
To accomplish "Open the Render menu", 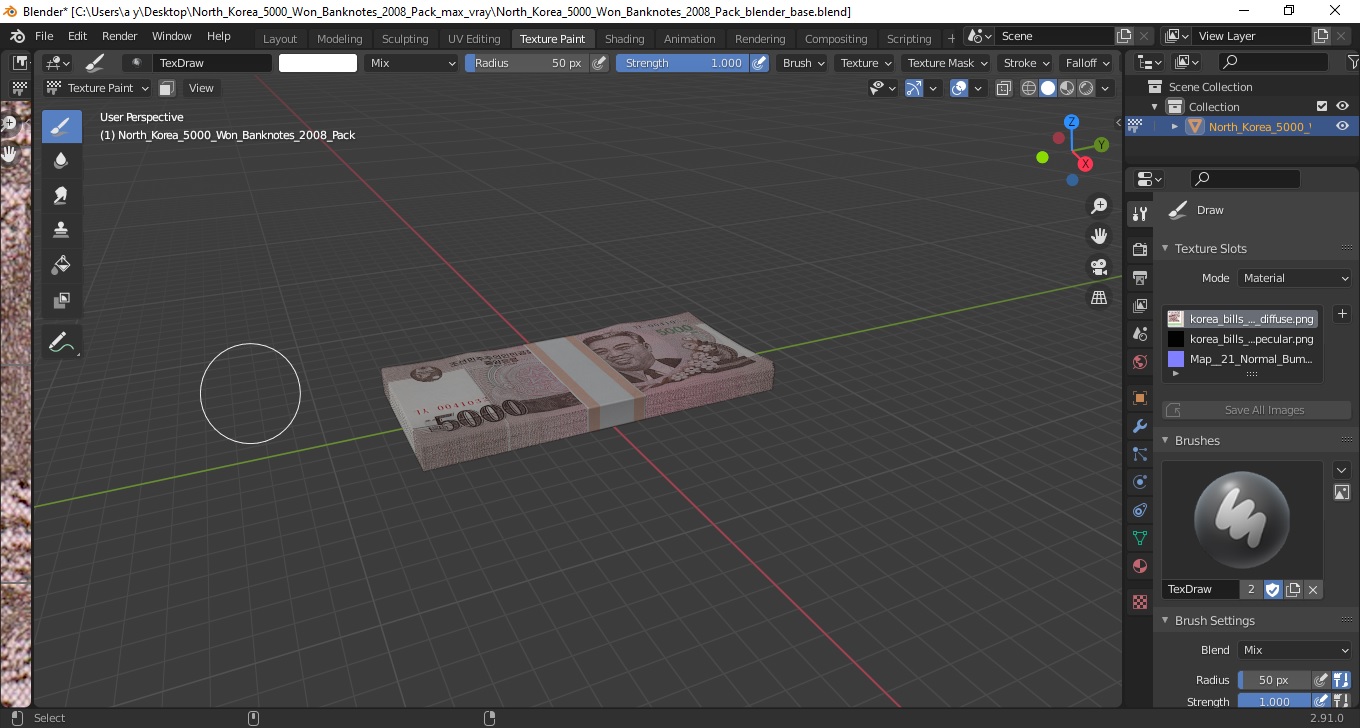I will click(x=120, y=36).
